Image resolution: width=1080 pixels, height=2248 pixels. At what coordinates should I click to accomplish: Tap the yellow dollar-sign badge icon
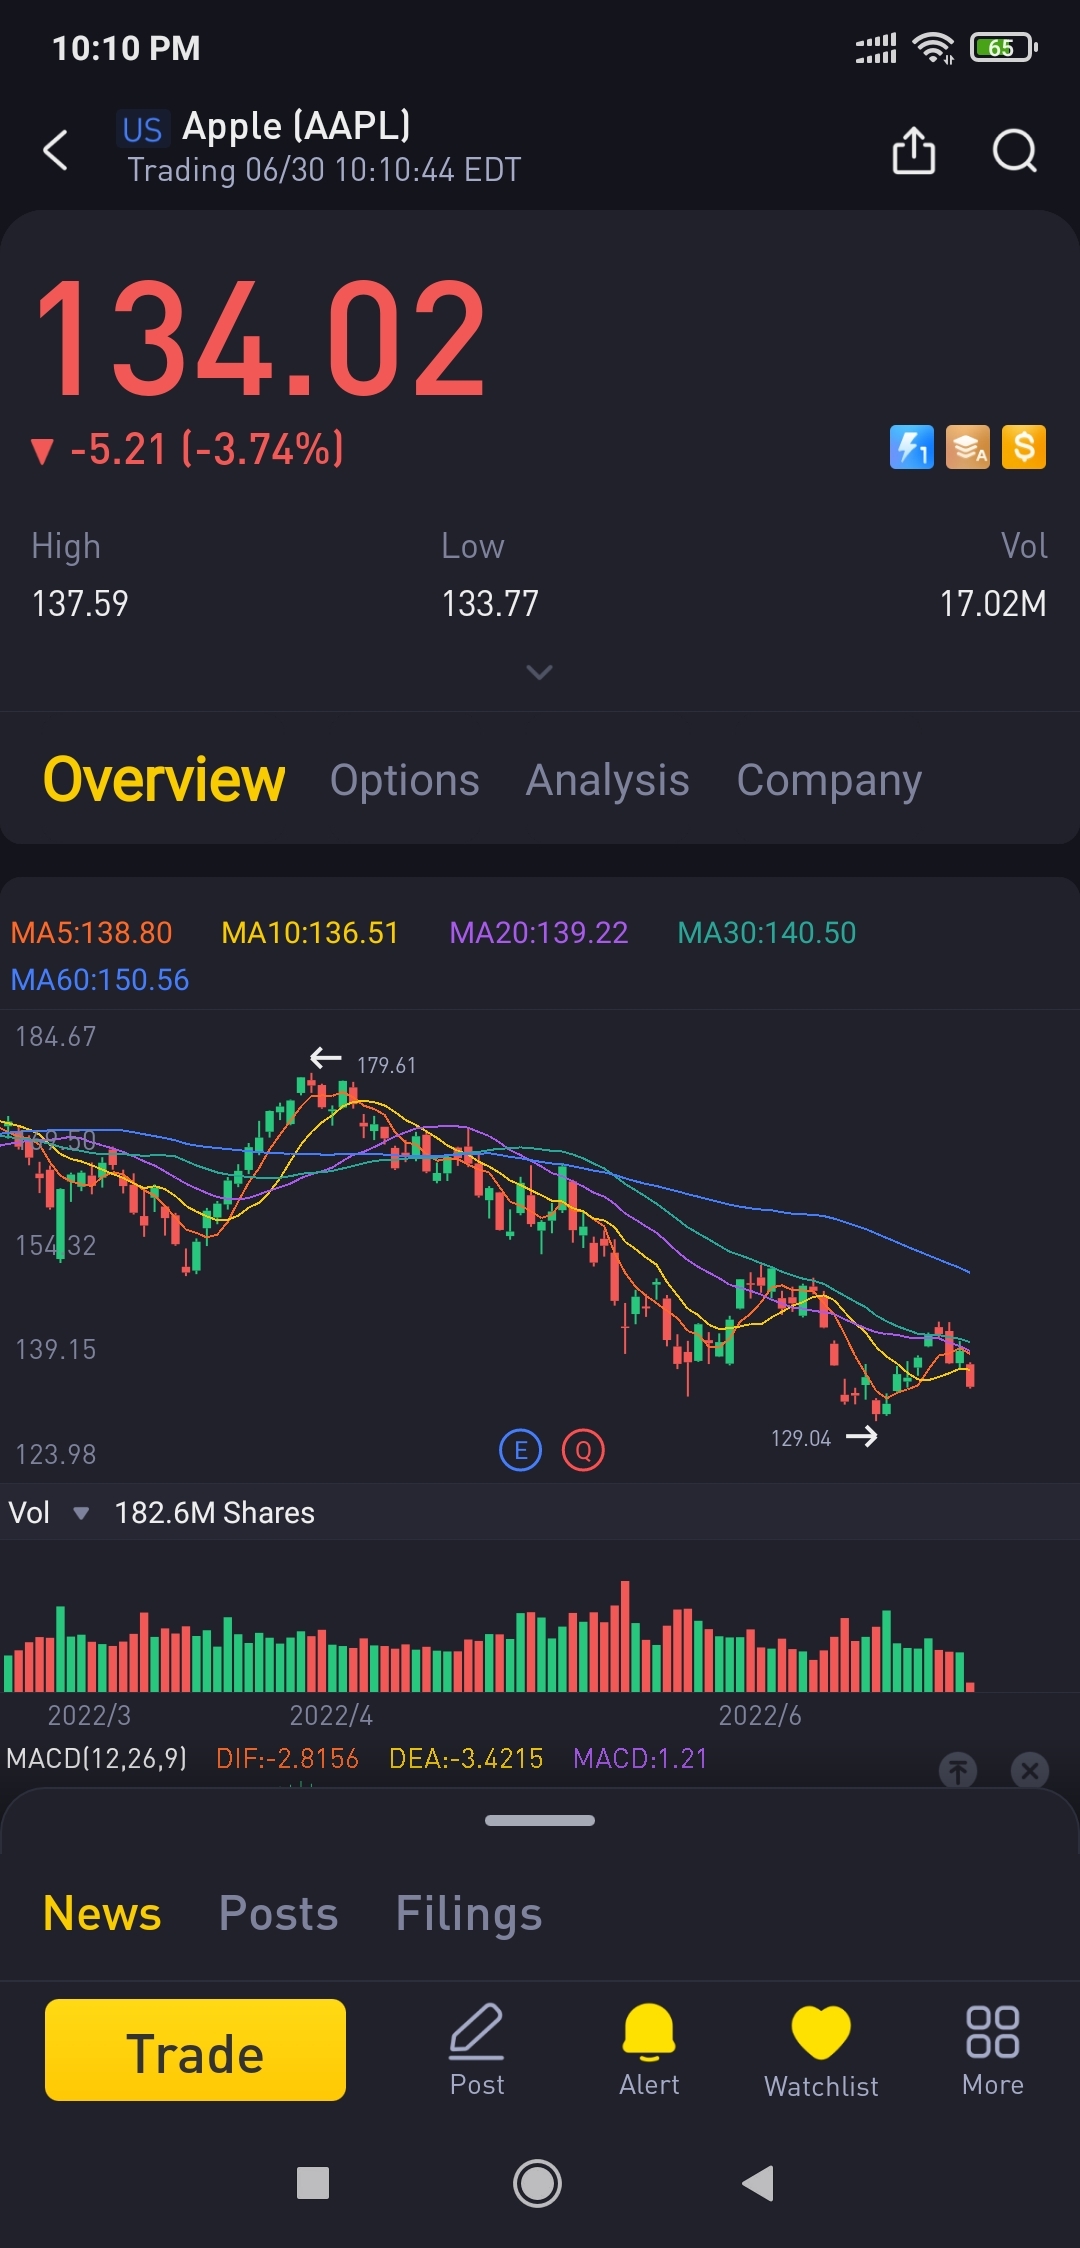[x=1024, y=447]
